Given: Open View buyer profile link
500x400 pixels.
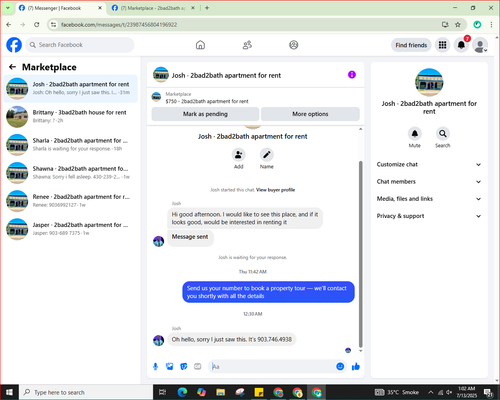Looking at the screenshot, I should pyautogui.click(x=275, y=190).
